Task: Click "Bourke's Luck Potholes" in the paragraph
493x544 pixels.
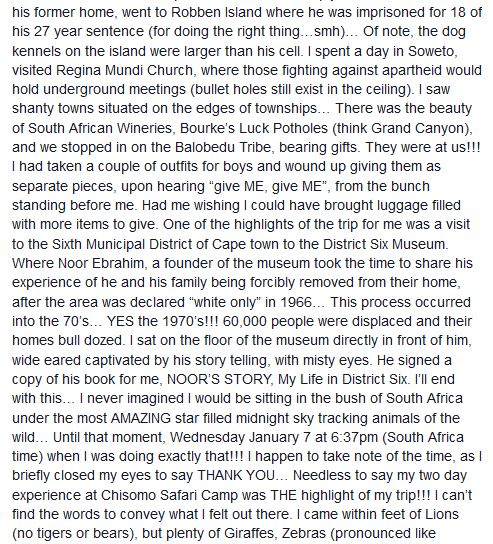Action: 254,128
